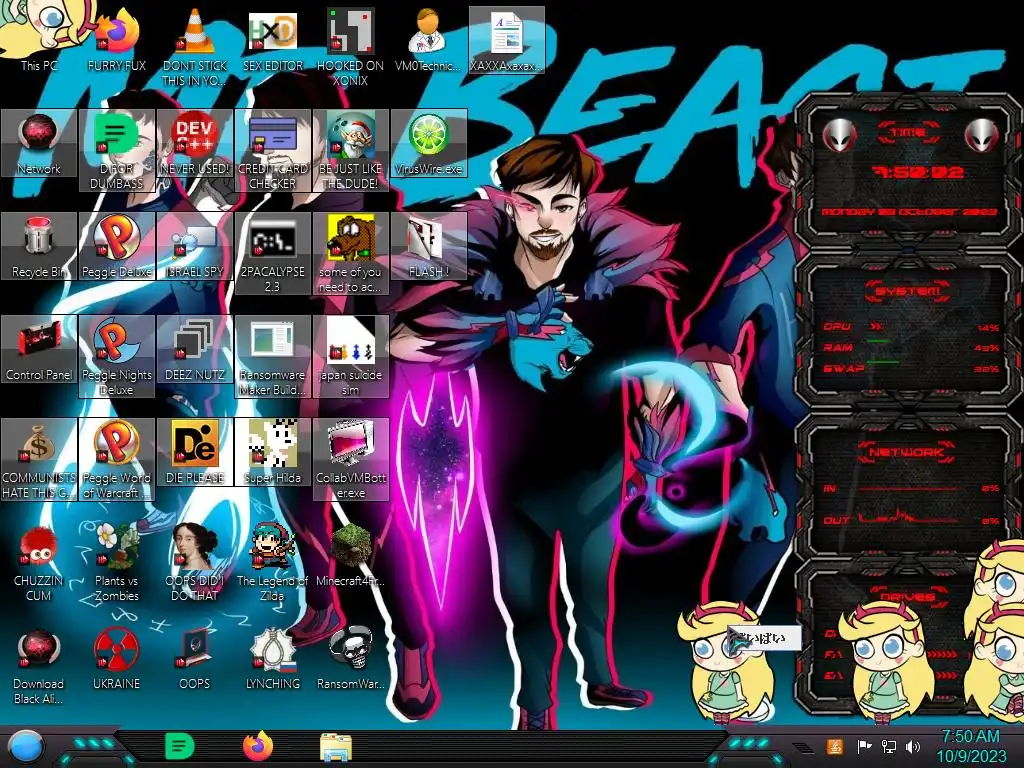Select the DIE PLEASE icon
The height and width of the screenshot is (768, 1024).
coord(195,452)
